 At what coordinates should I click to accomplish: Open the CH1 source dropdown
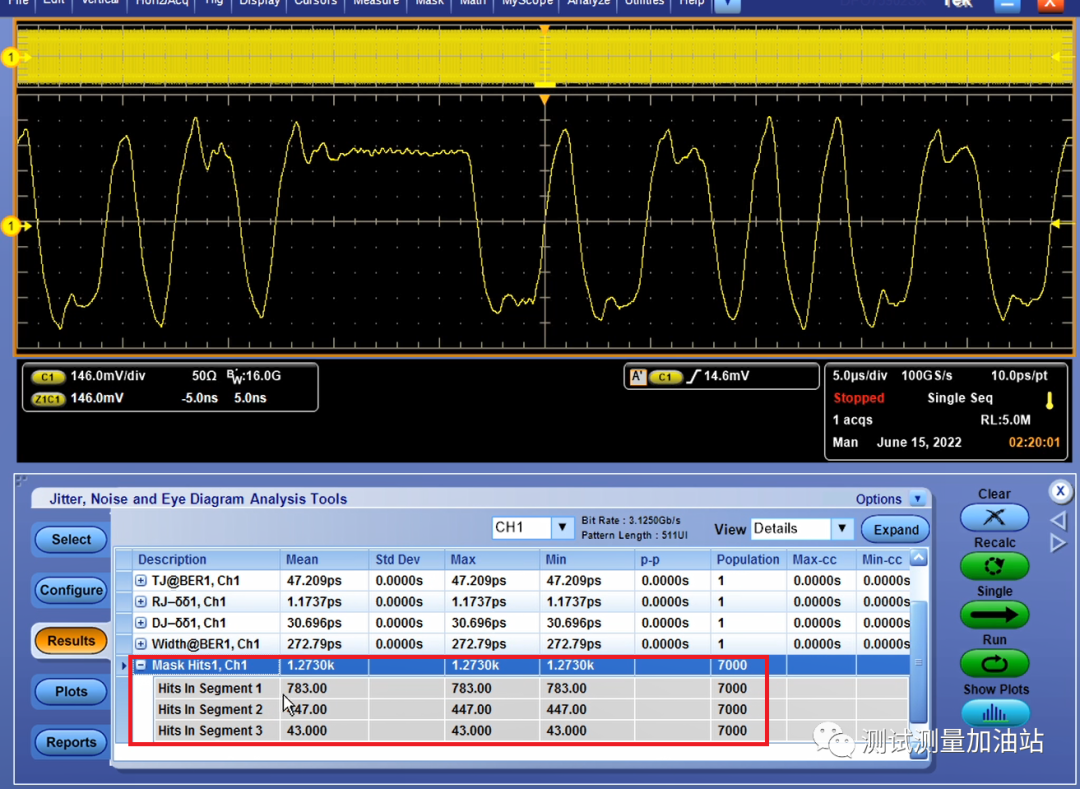tap(562, 528)
